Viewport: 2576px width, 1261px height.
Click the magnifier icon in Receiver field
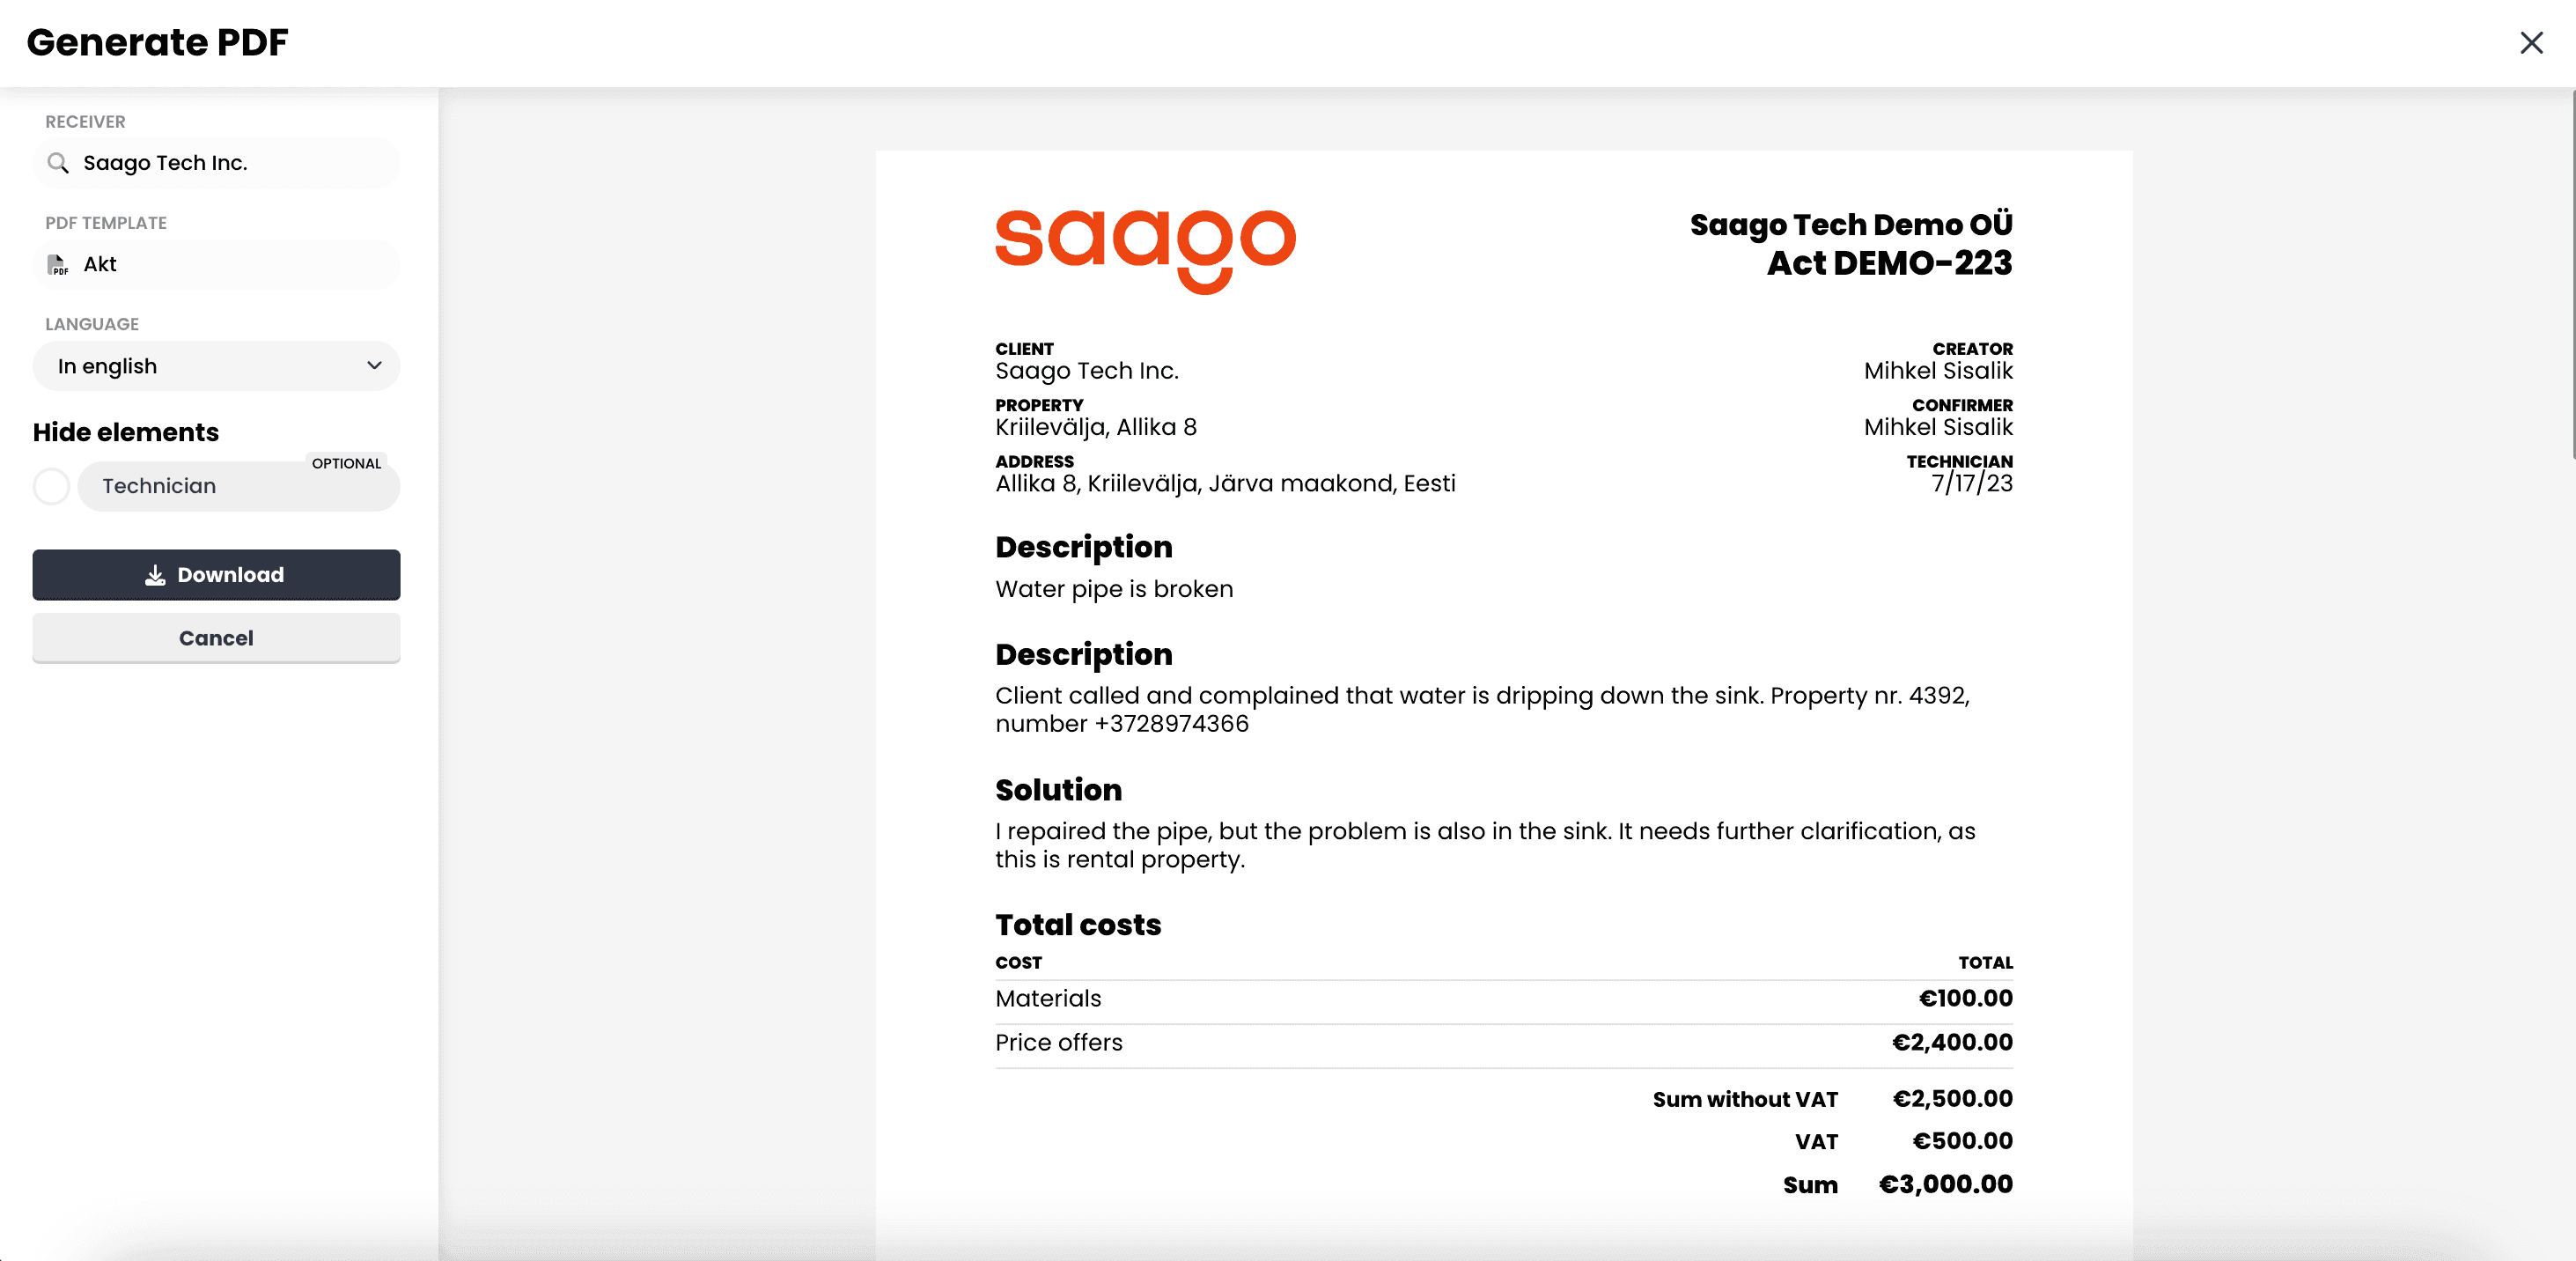pyautogui.click(x=58, y=163)
